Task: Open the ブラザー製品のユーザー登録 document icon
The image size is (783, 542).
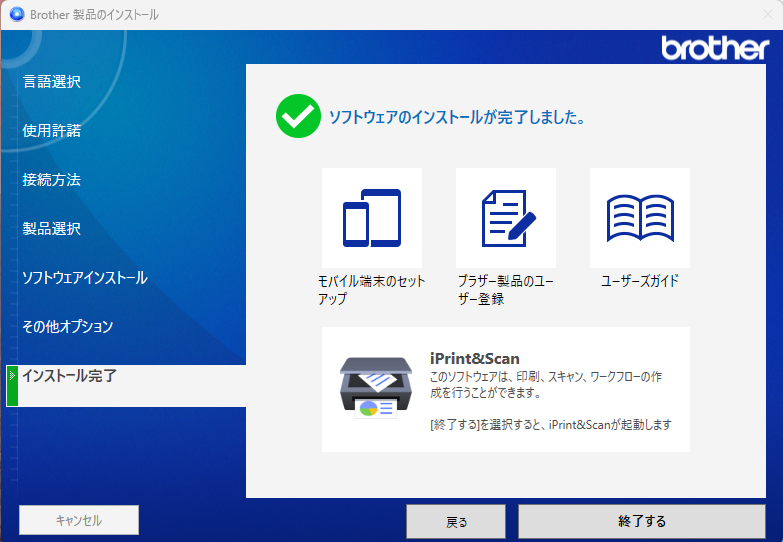Action: (x=506, y=218)
